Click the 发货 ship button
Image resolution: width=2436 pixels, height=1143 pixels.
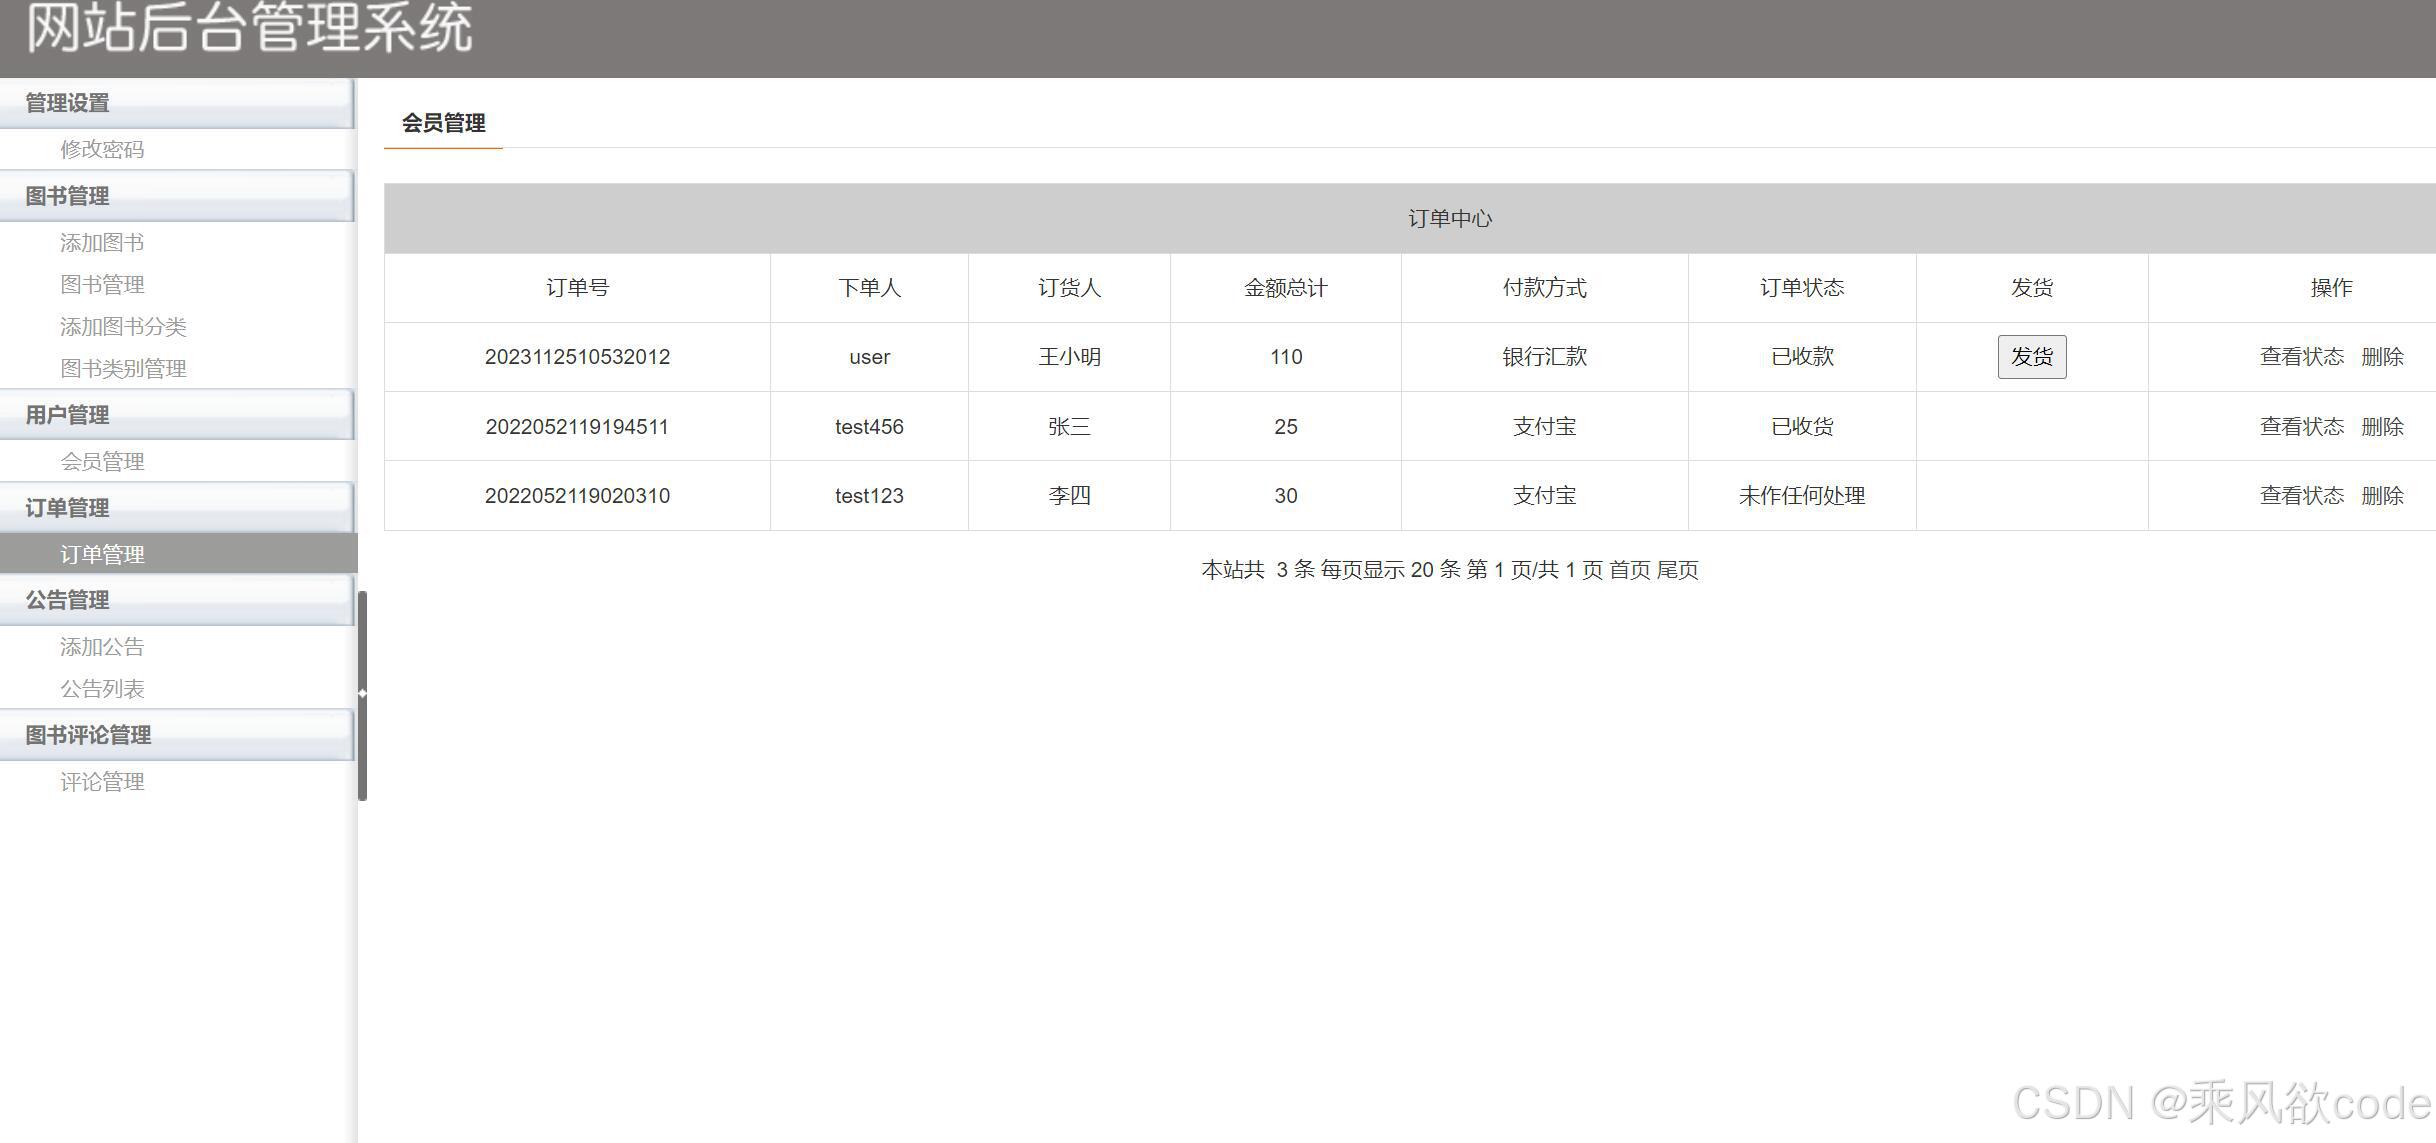2031,357
